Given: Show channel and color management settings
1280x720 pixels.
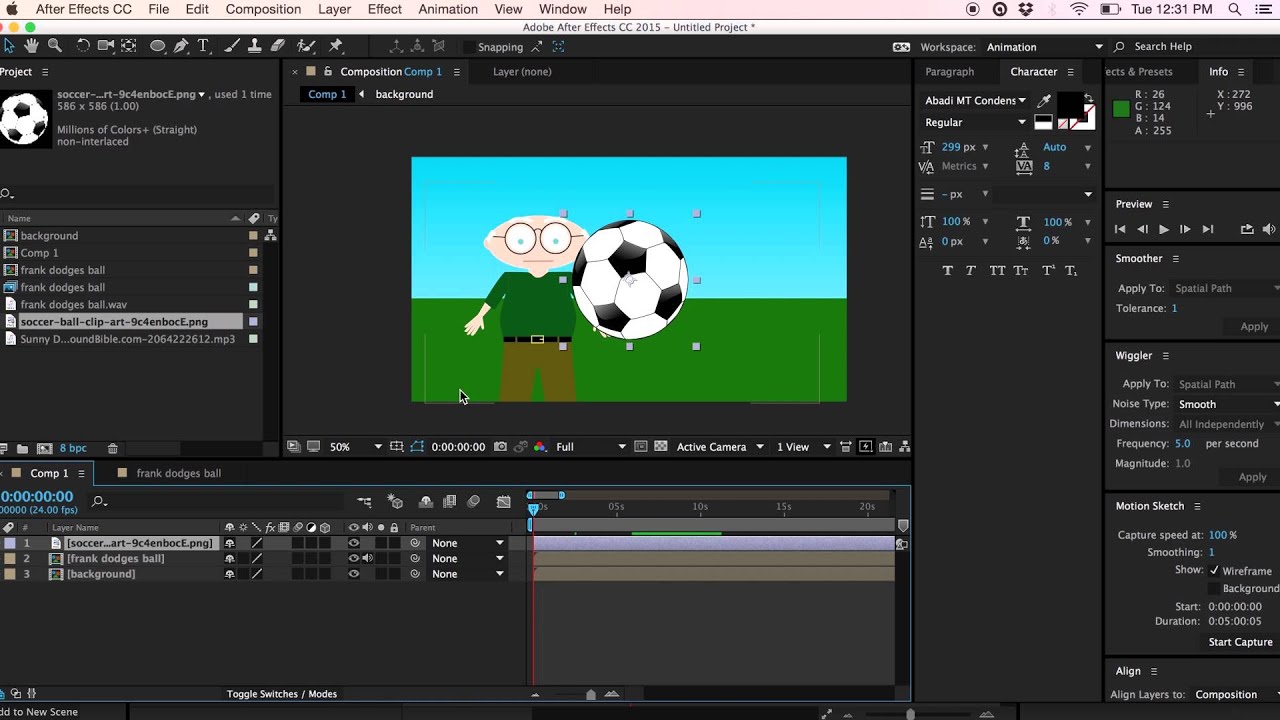Looking at the screenshot, I should click(x=541, y=447).
